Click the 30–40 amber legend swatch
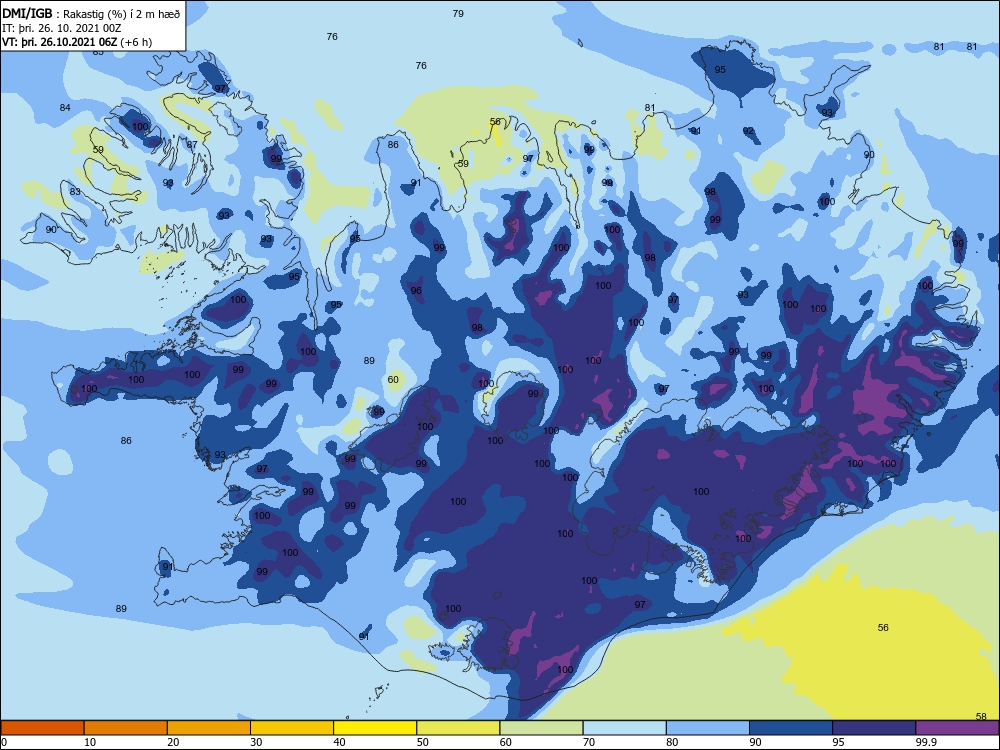 tap(292, 728)
